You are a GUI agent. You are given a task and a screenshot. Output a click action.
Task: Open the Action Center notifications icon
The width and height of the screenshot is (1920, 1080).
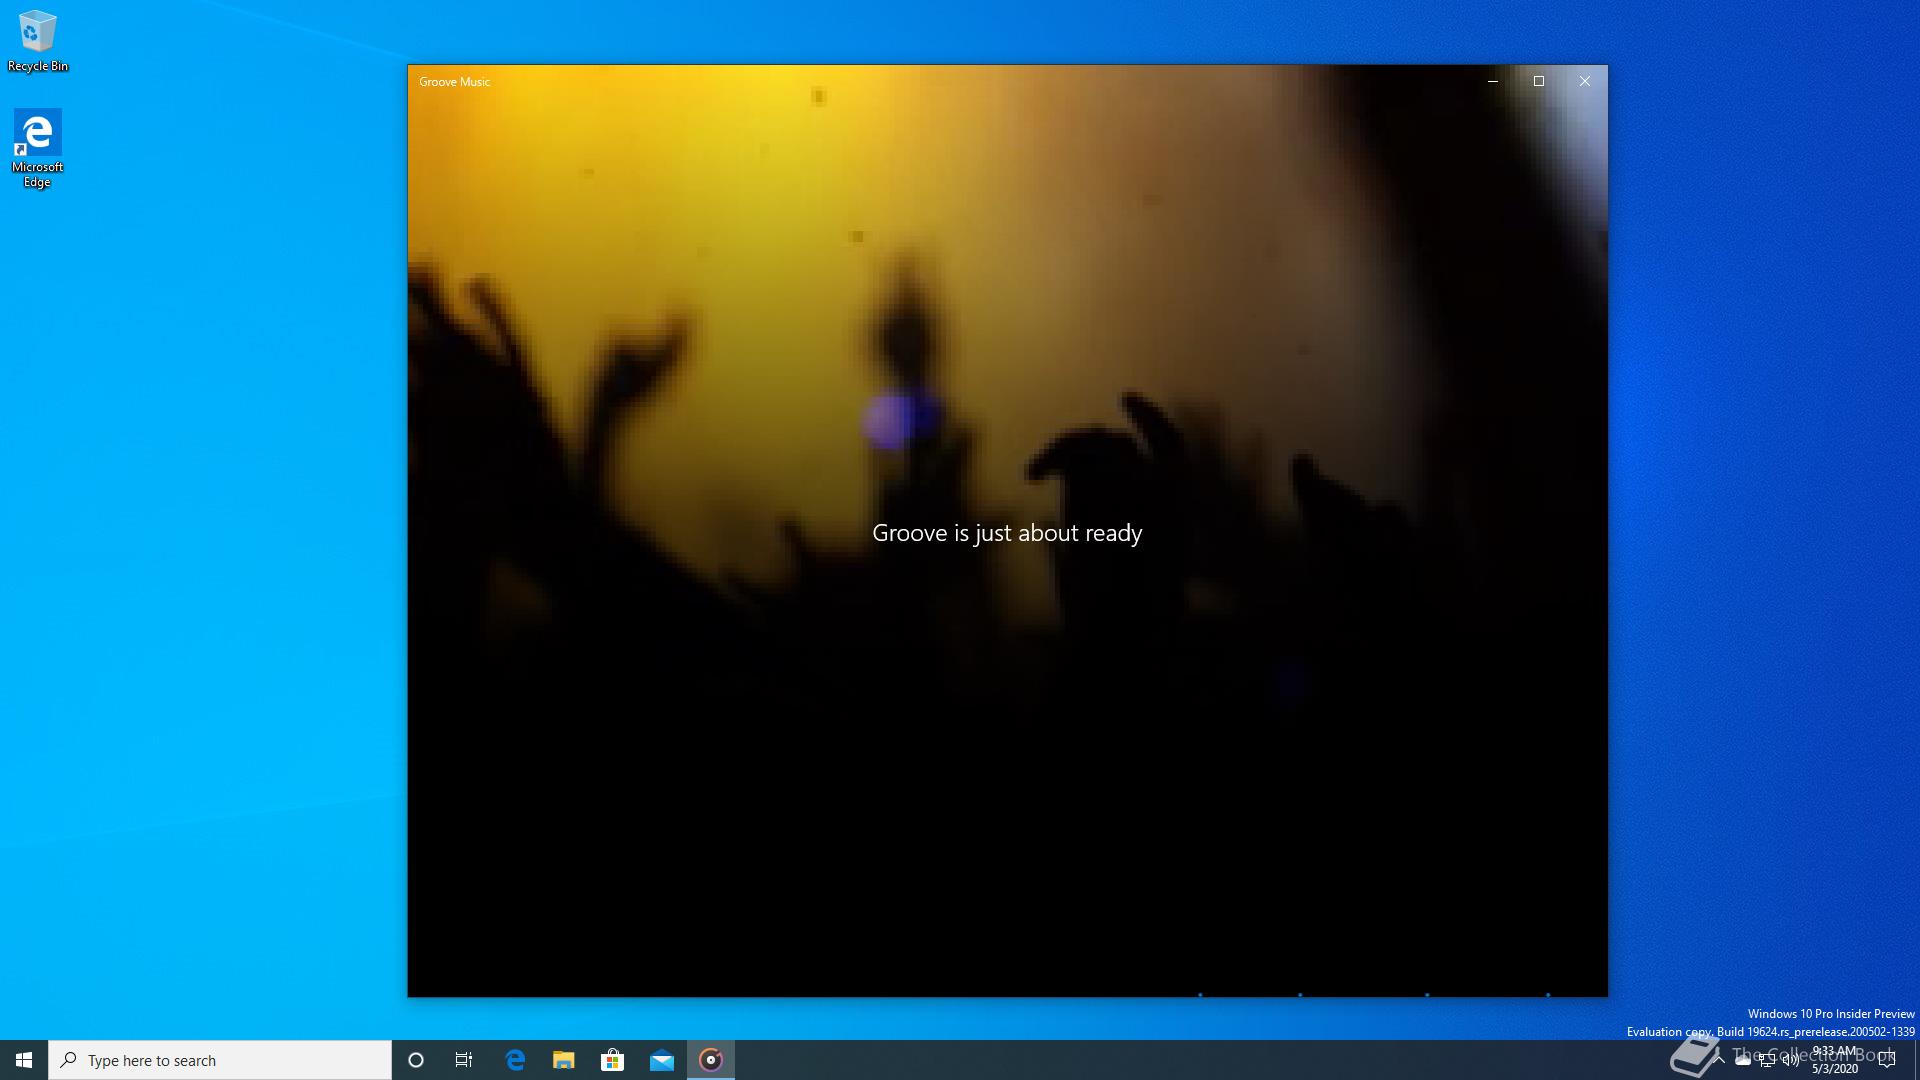(1887, 1060)
